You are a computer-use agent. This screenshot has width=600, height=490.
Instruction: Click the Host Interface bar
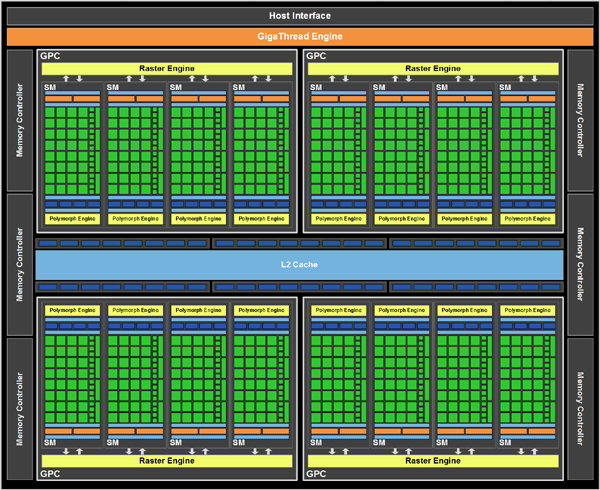pyautogui.click(x=300, y=16)
